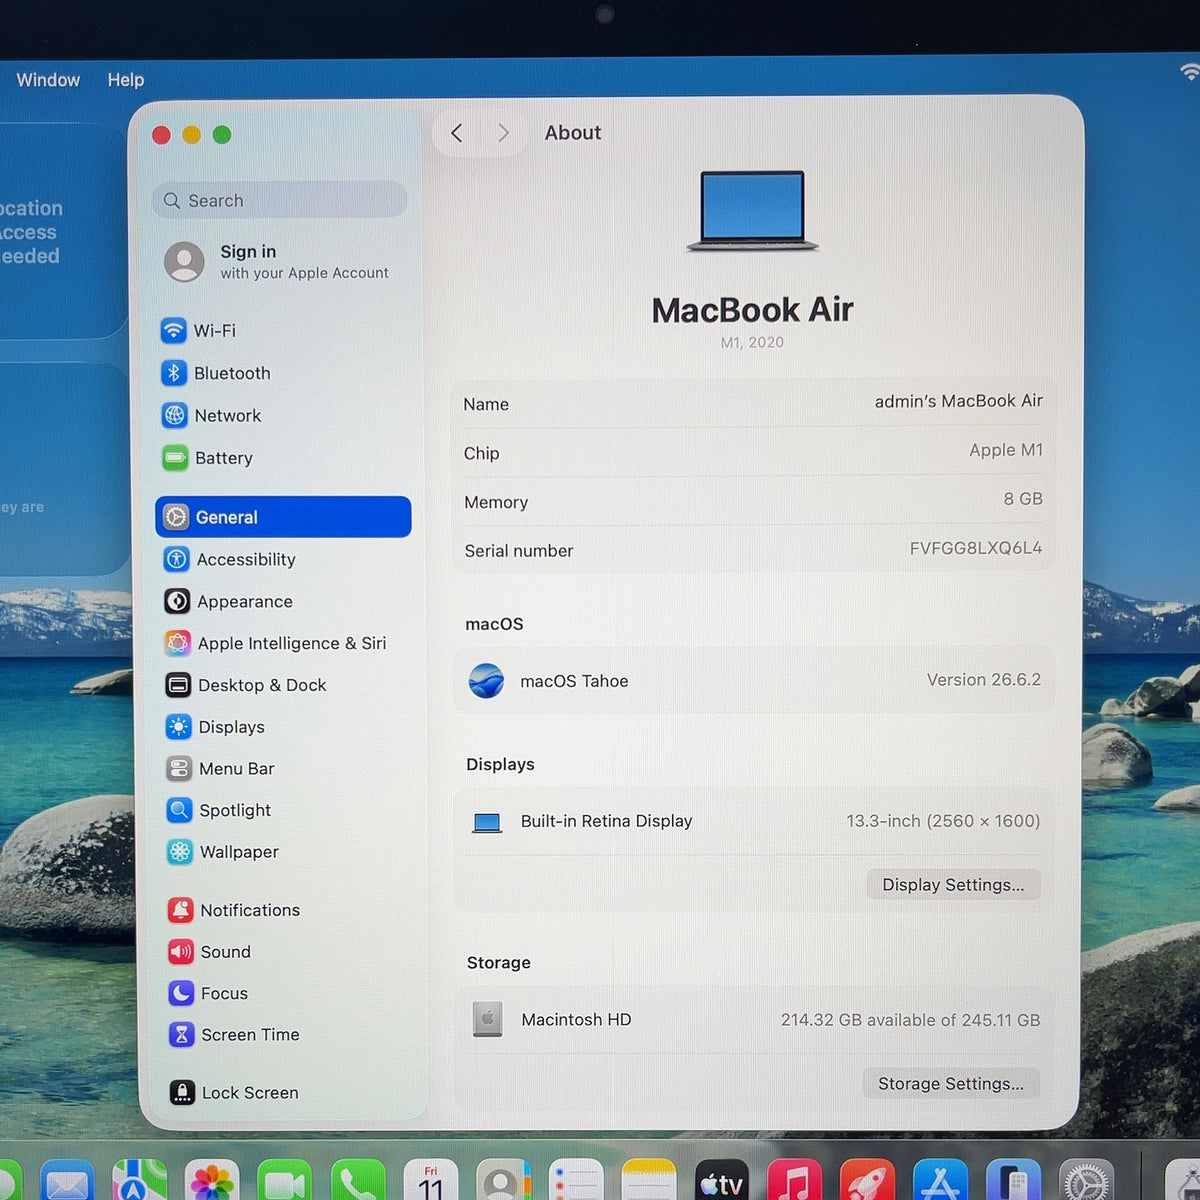
Task: Click the 8 GB memory value
Action: [x=1023, y=499]
